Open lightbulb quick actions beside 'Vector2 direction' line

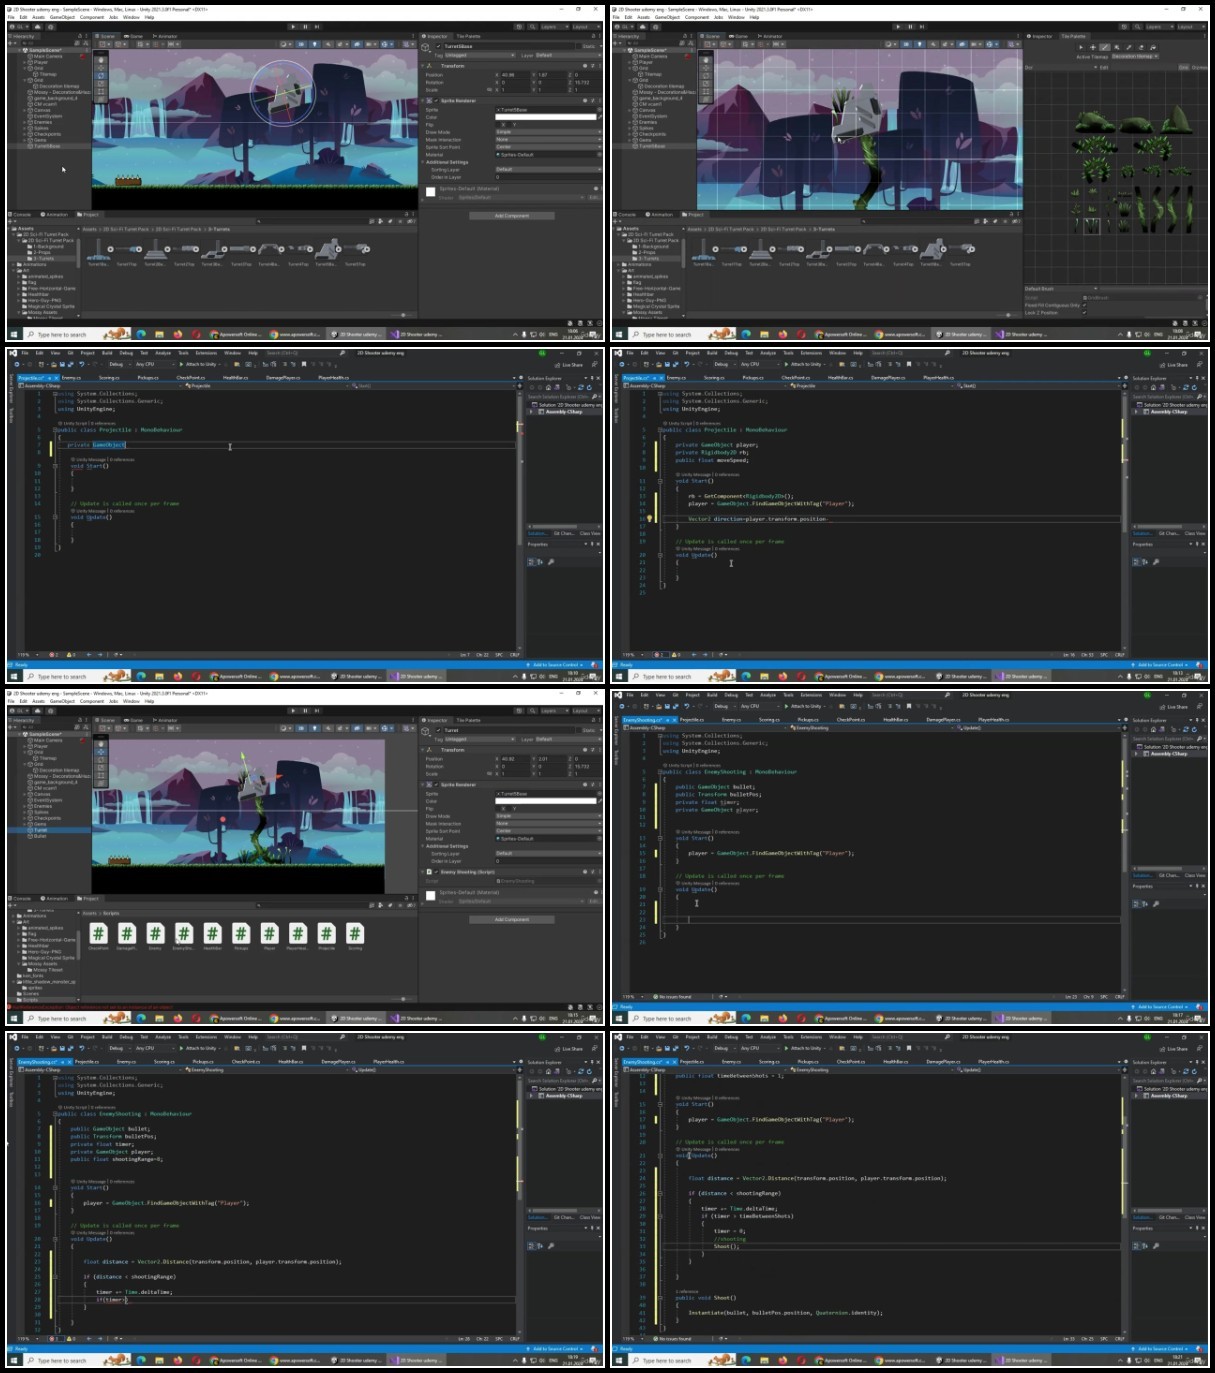(x=649, y=519)
